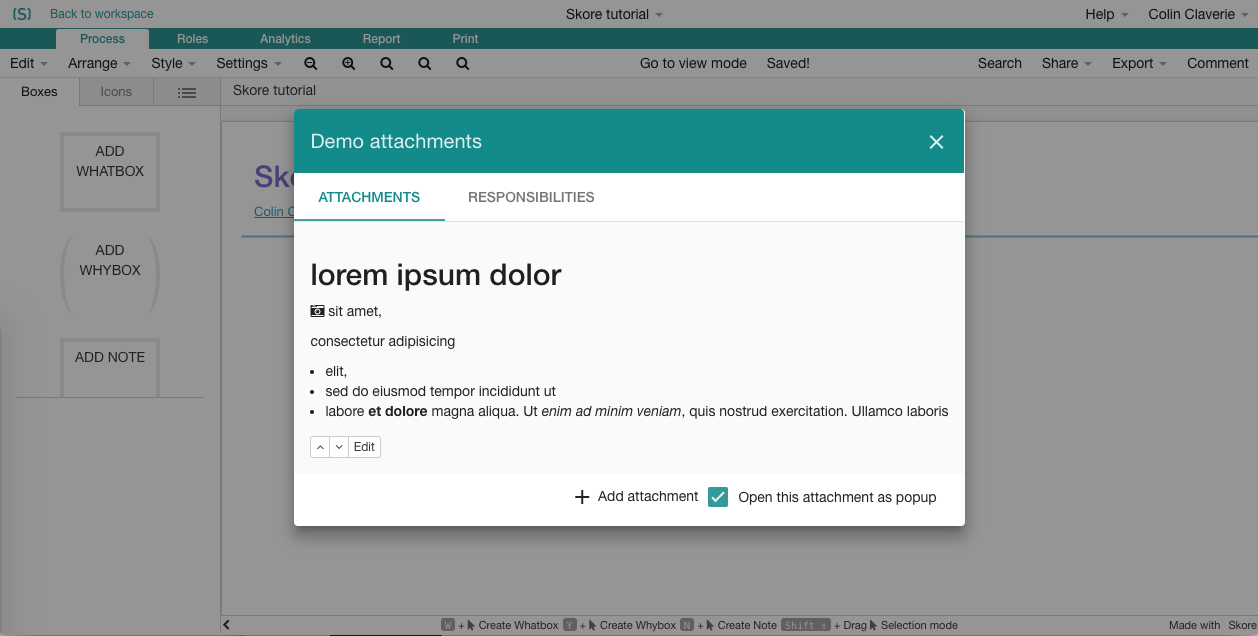Screen dimensions: 1258x636
Task: Click the 'Saved!' status text
Action: click(788, 63)
